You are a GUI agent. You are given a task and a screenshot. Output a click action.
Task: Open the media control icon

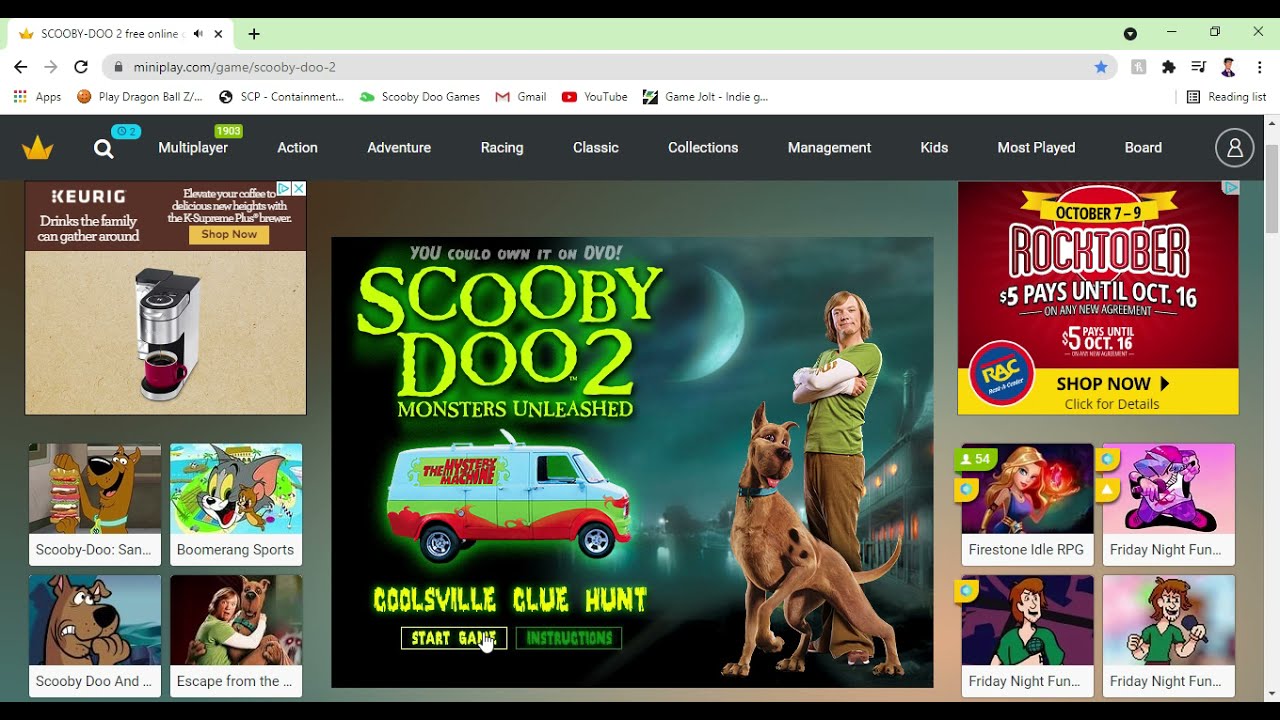point(1198,67)
